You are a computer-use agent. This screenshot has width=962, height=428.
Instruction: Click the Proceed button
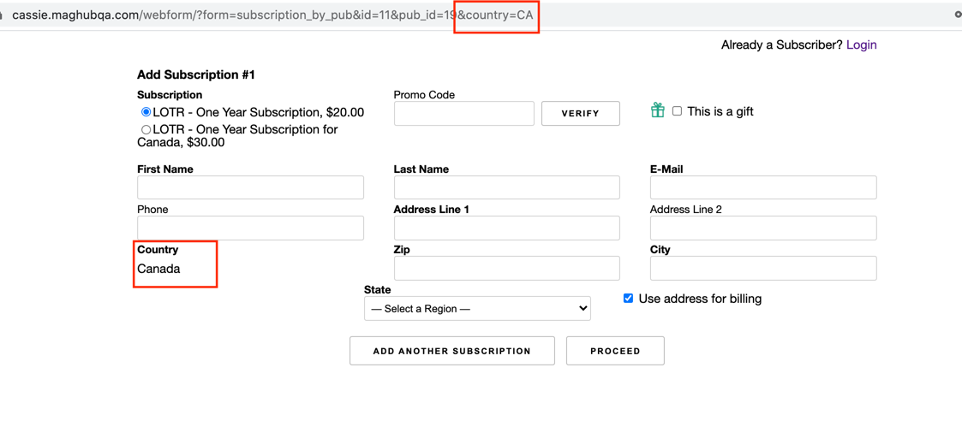[x=614, y=351]
